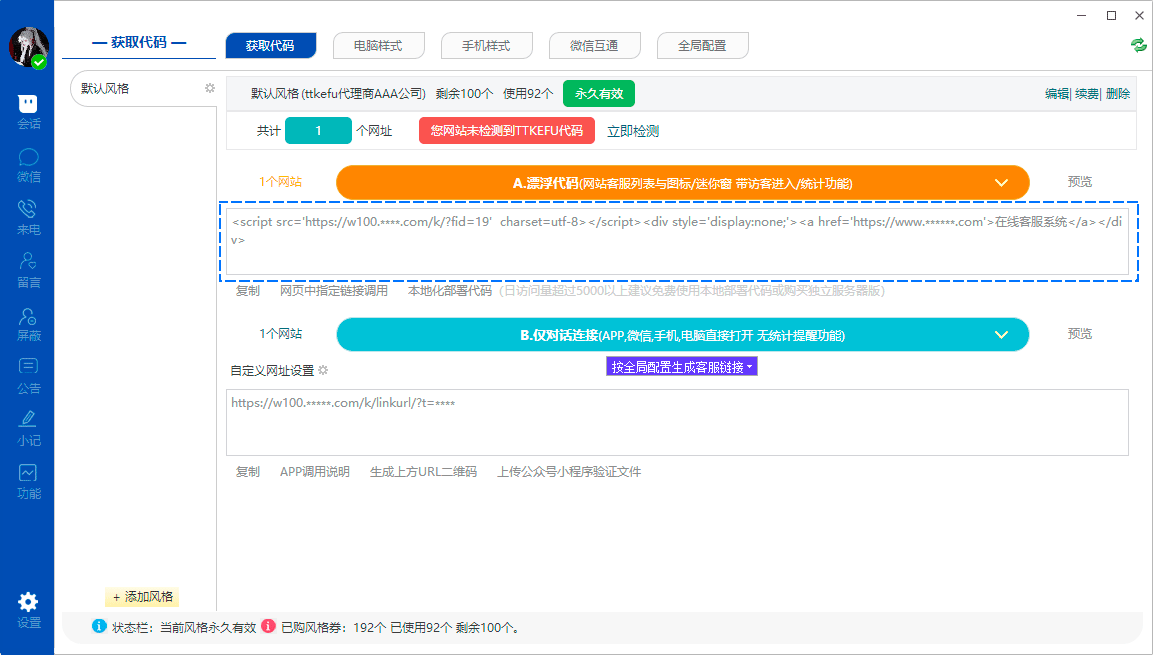Switch to 微信互通 tab

click(x=595, y=46)
